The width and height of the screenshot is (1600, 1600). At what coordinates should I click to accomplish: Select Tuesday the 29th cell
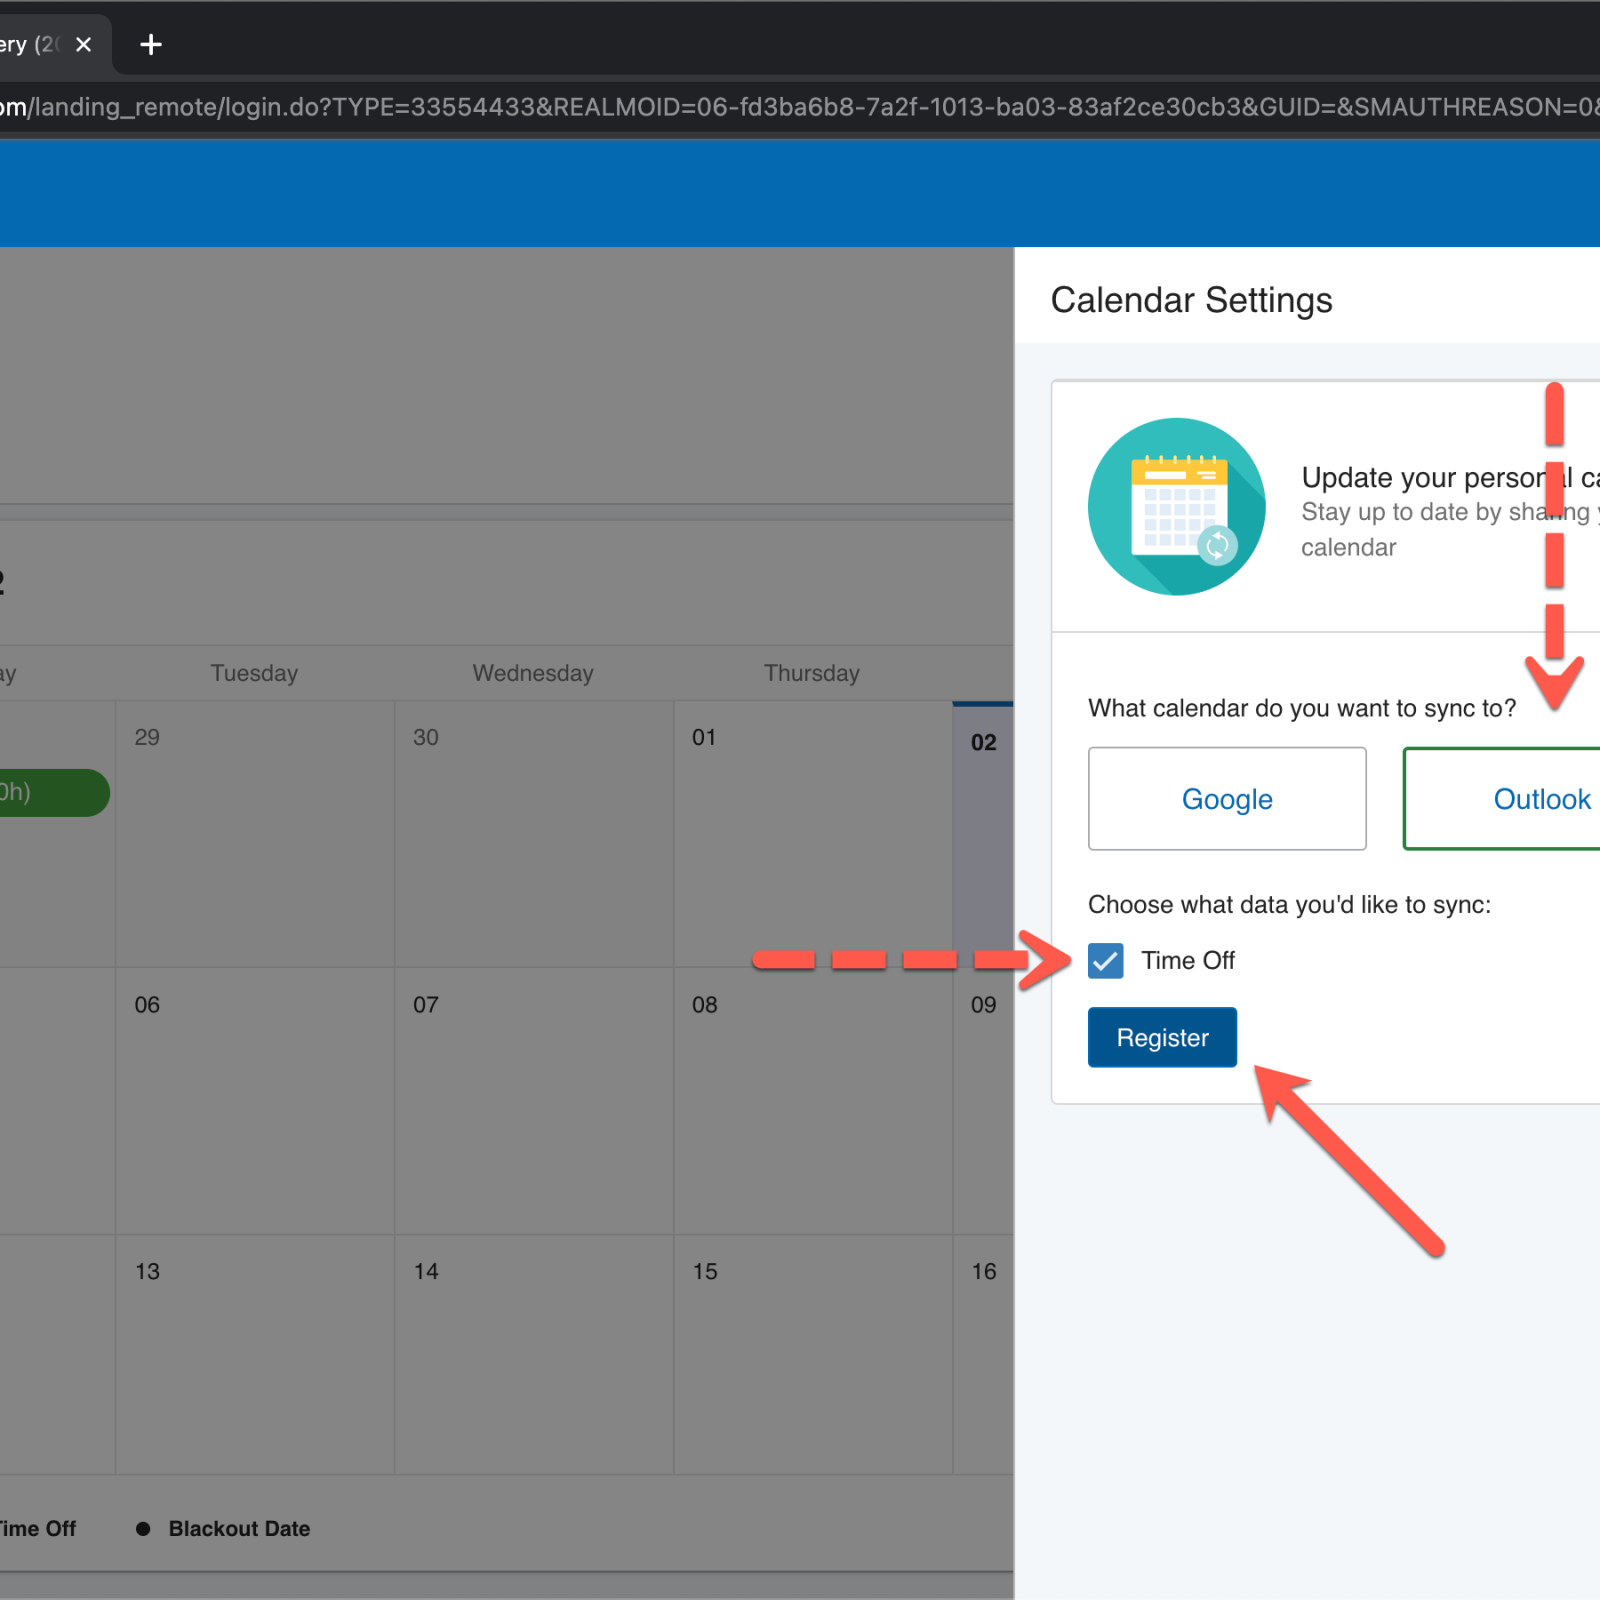click(254, 833)
